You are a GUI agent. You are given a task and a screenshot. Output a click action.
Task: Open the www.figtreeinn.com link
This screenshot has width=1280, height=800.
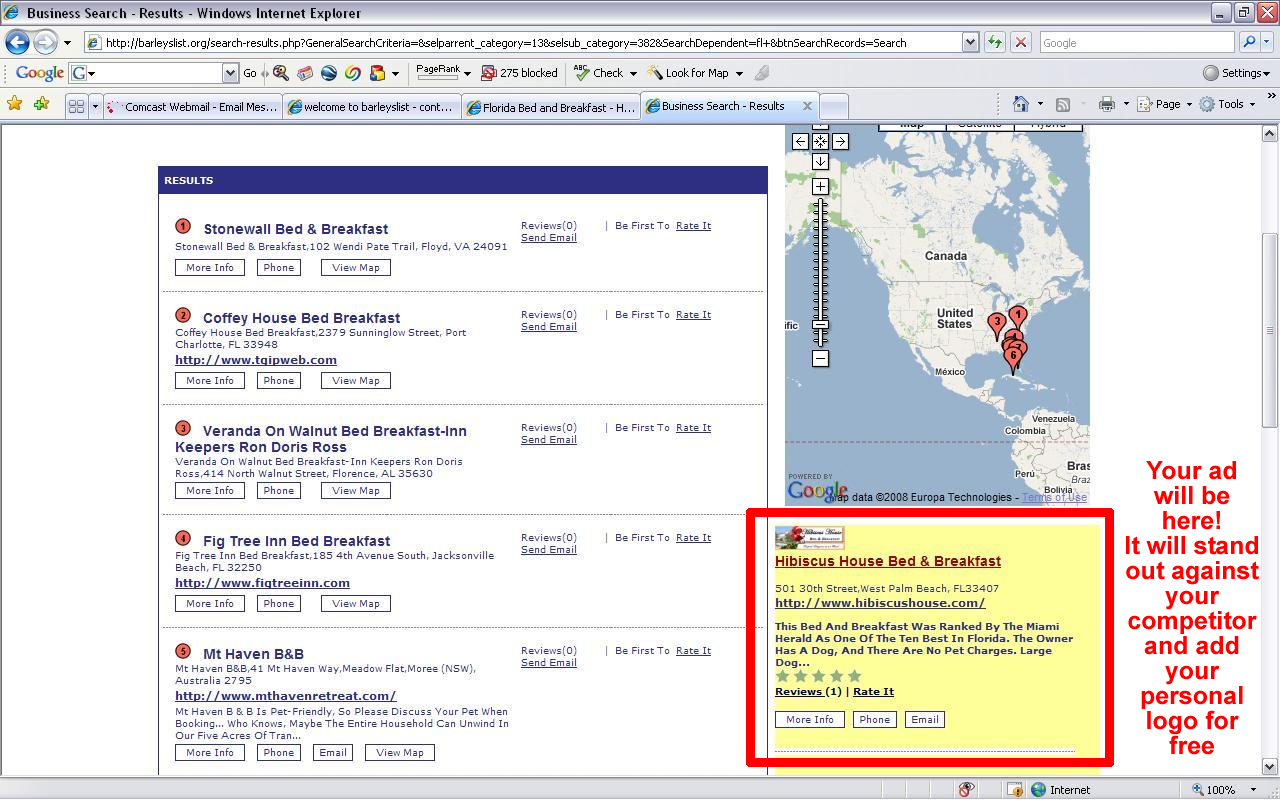click(x=262, y=583)
